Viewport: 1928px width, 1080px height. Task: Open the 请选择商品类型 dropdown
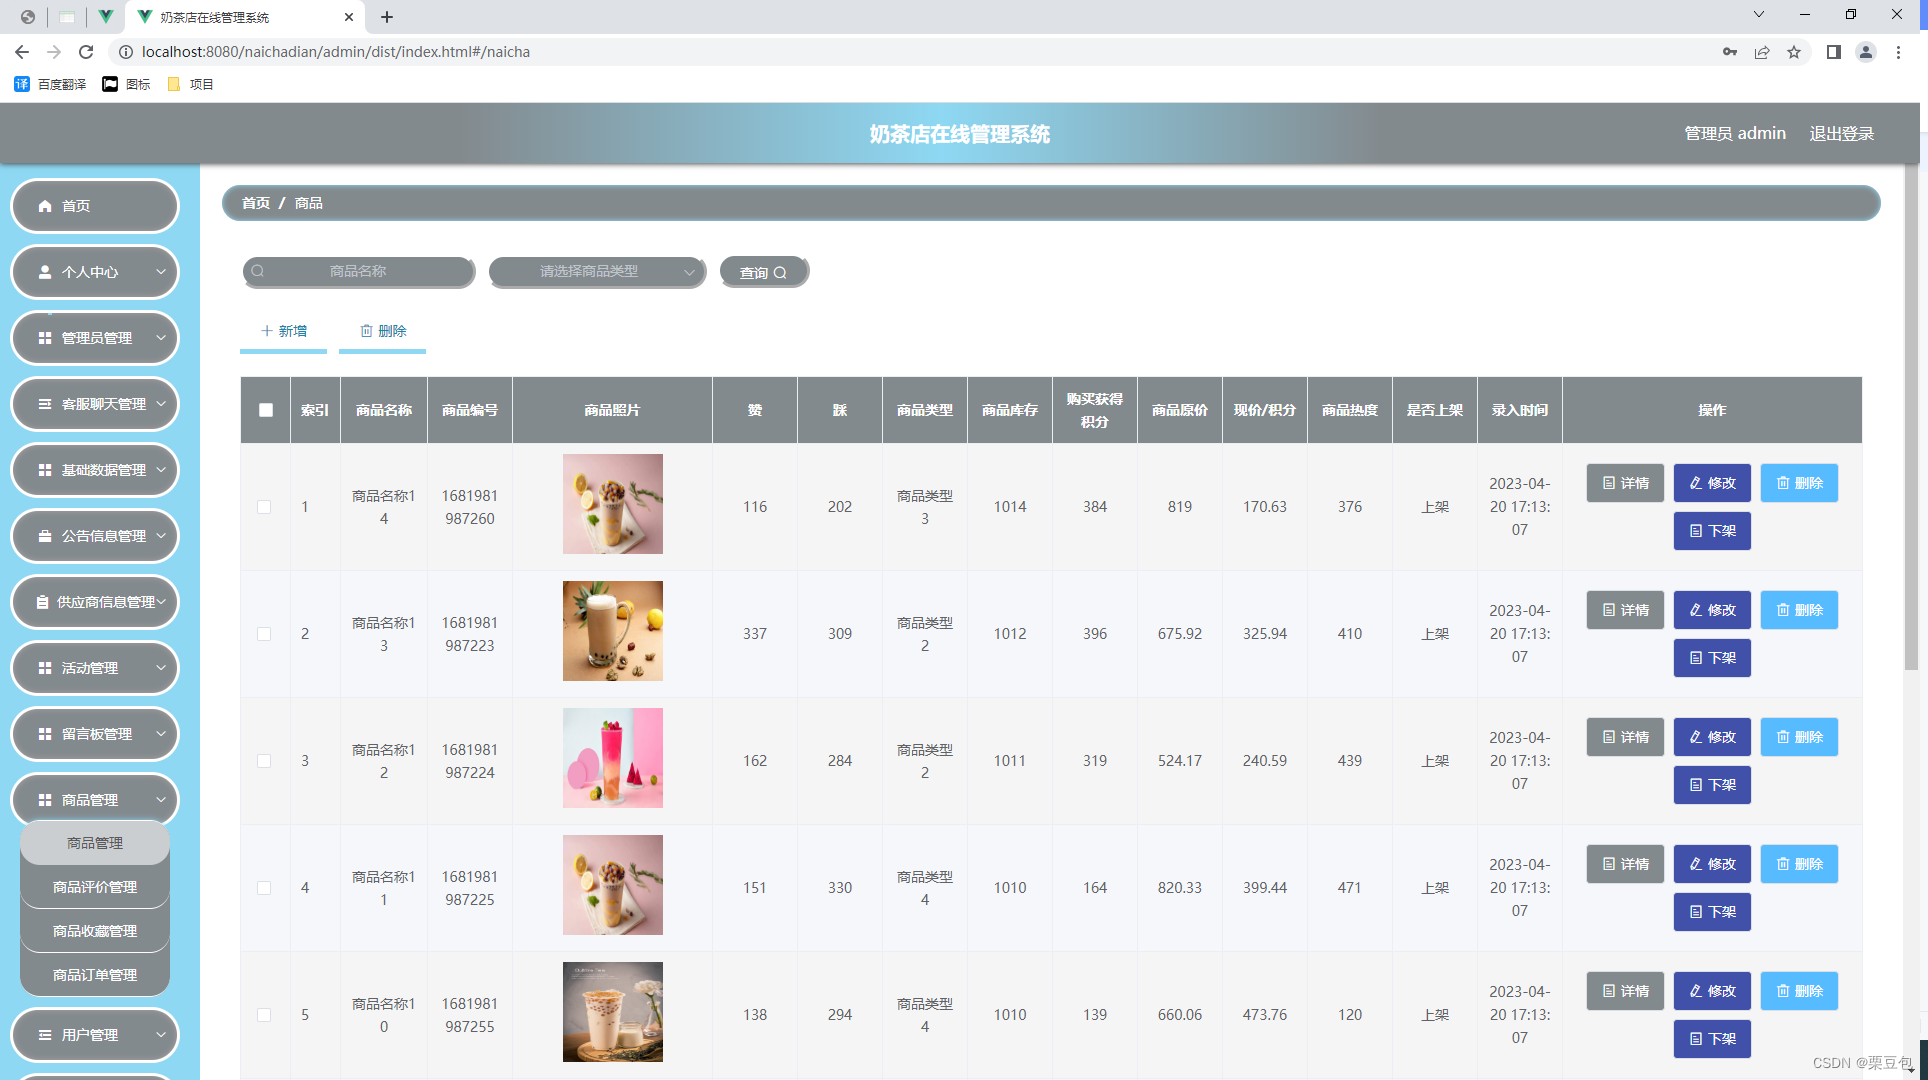(597, 272)
